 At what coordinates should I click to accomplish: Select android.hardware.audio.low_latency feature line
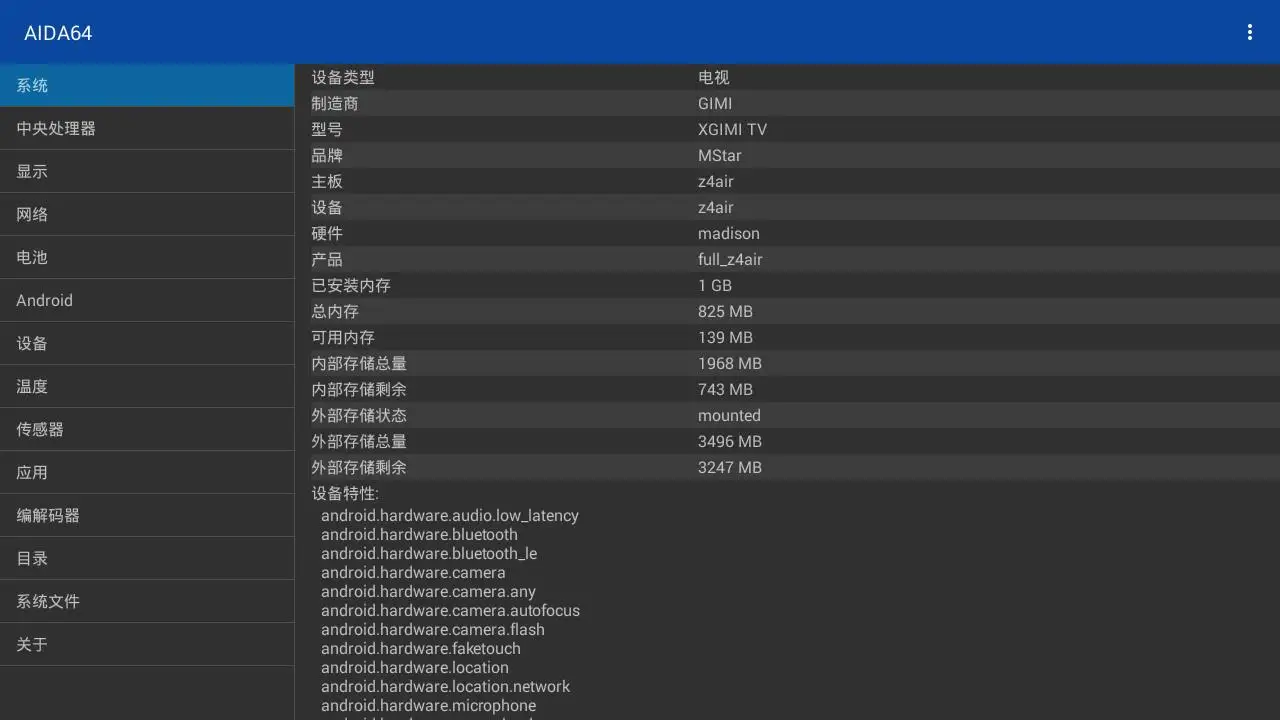click(450, 516)
